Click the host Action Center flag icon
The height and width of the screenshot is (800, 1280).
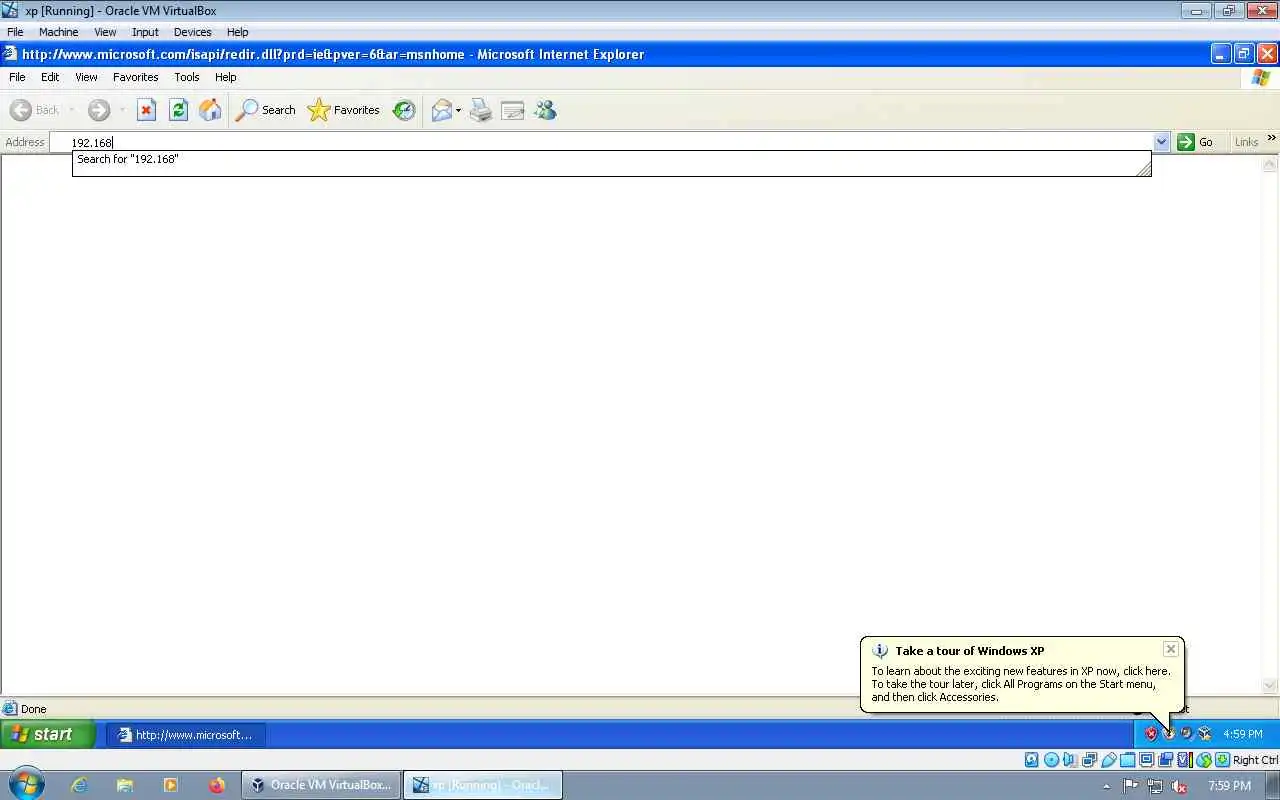(x=1131, y=786)
